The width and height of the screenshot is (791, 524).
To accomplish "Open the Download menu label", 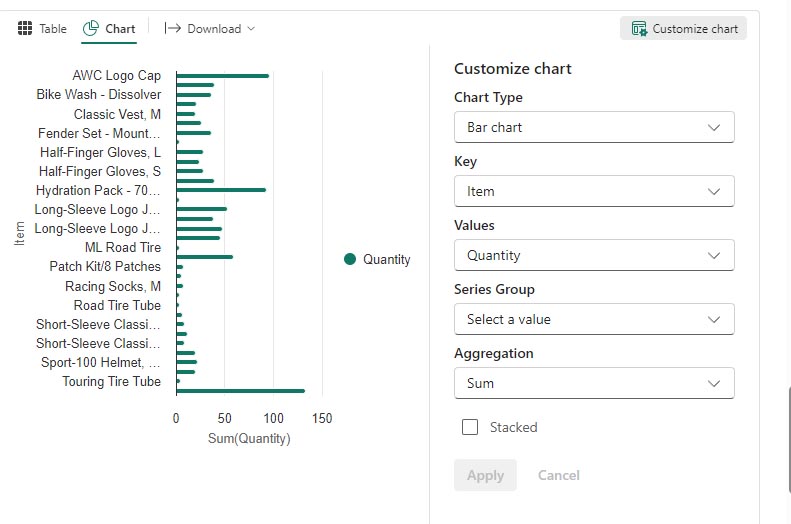I will click(214, 29).
